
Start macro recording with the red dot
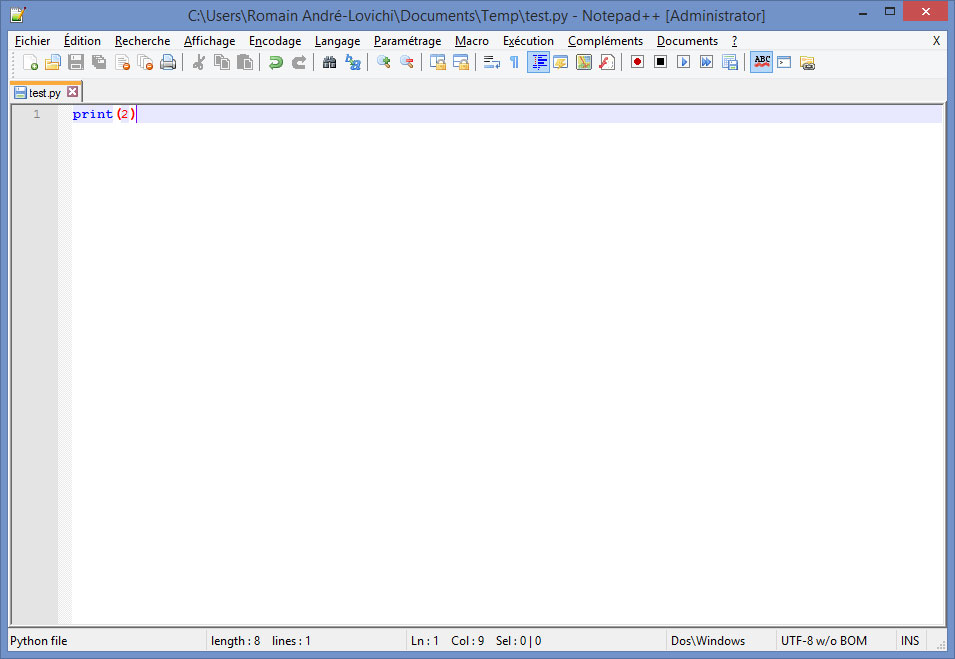click(x=637, y=62)
